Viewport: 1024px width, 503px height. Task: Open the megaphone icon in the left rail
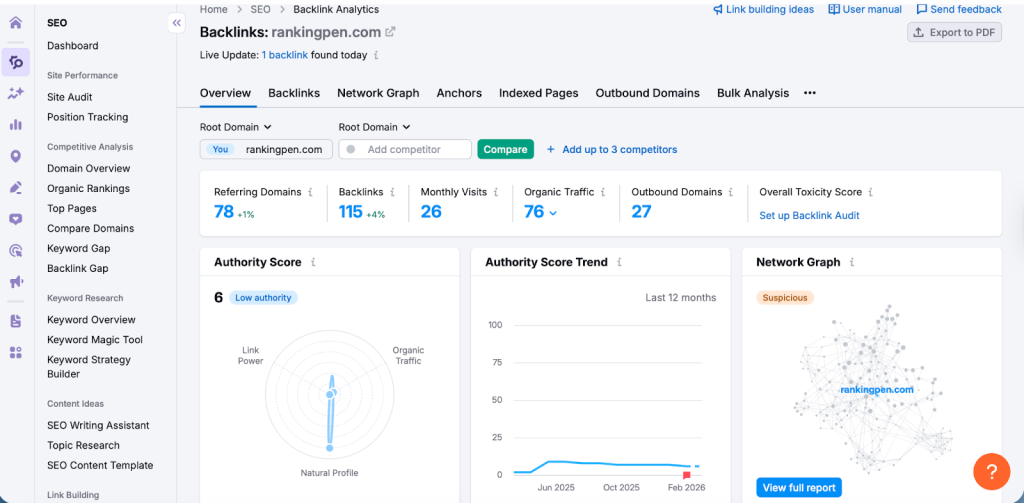click(15, 283)
